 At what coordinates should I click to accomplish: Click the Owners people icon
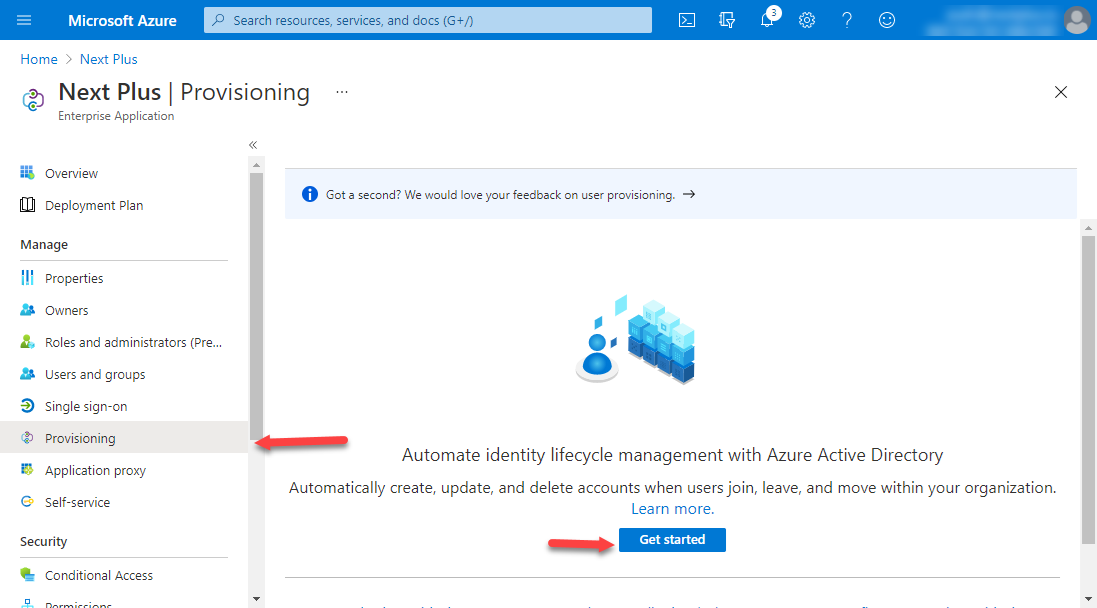click(27, 309)
